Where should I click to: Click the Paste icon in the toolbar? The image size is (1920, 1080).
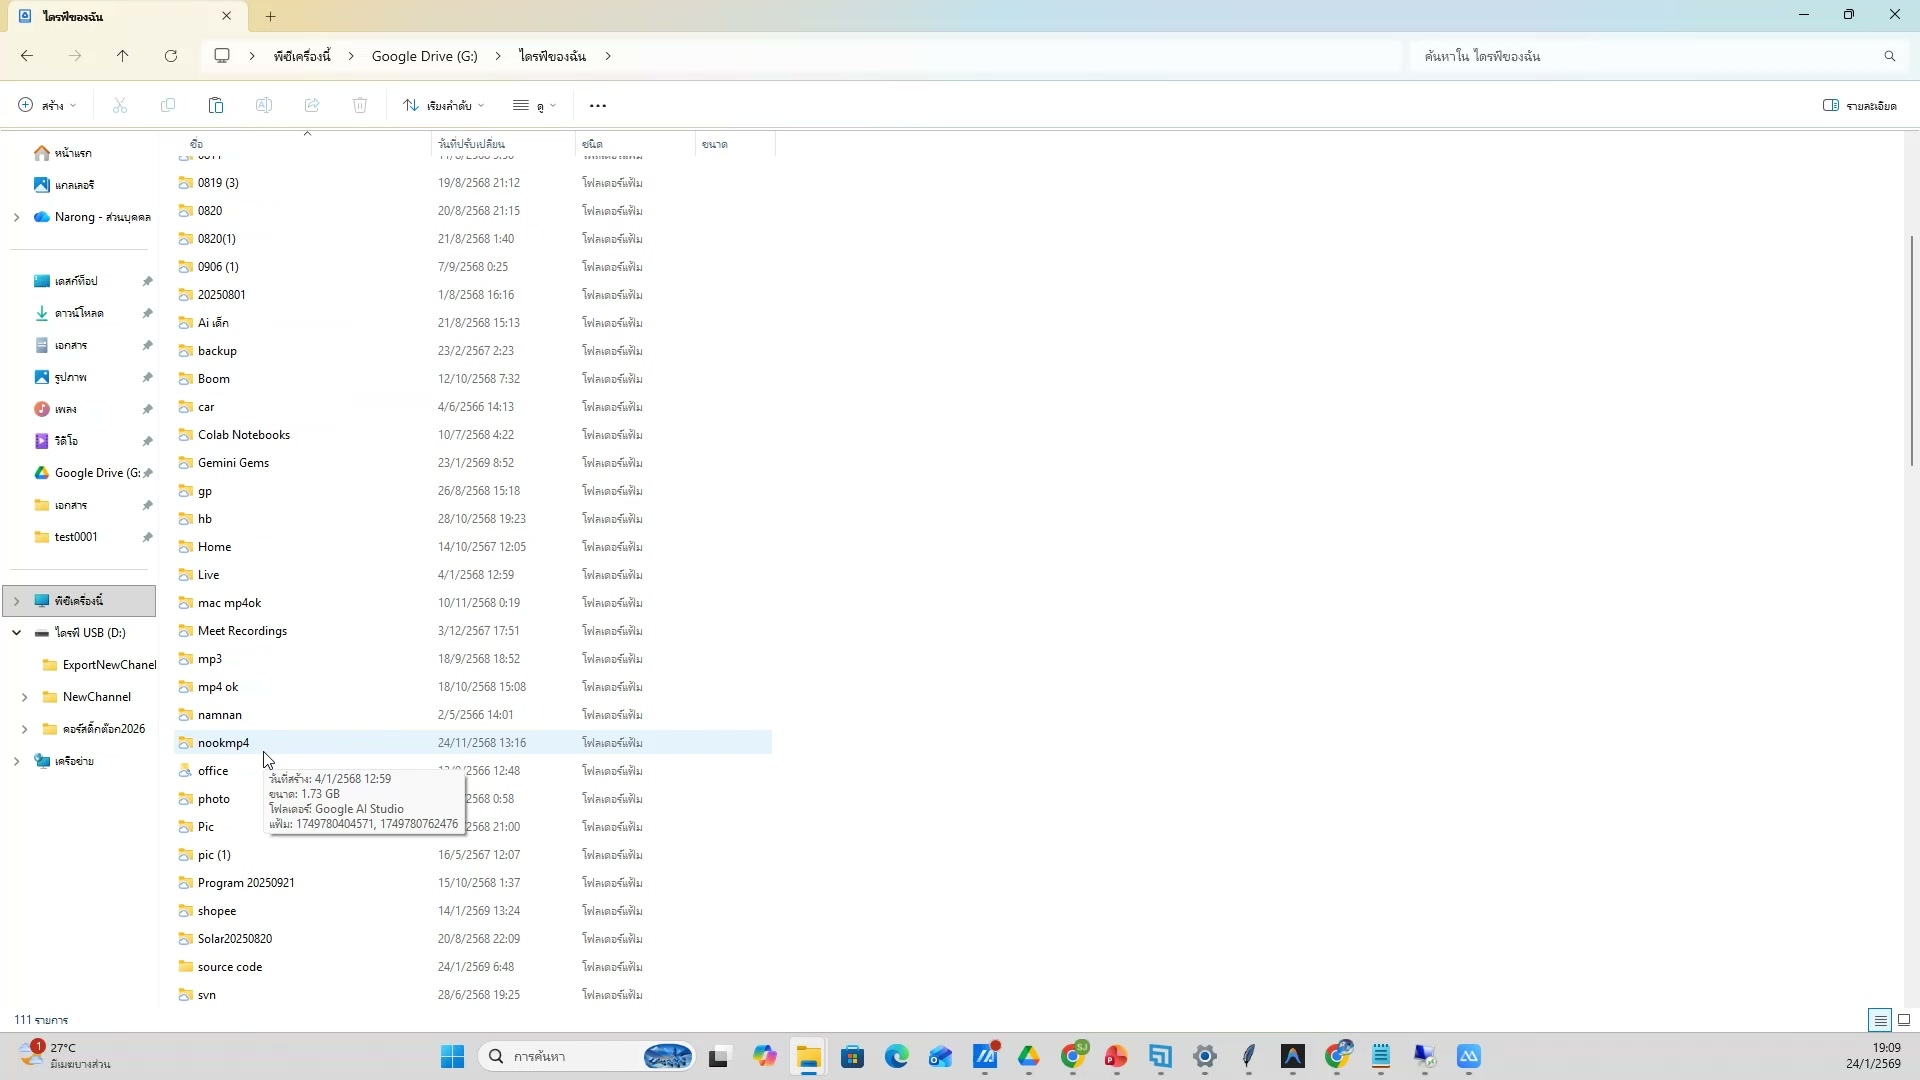coord(216,105)
